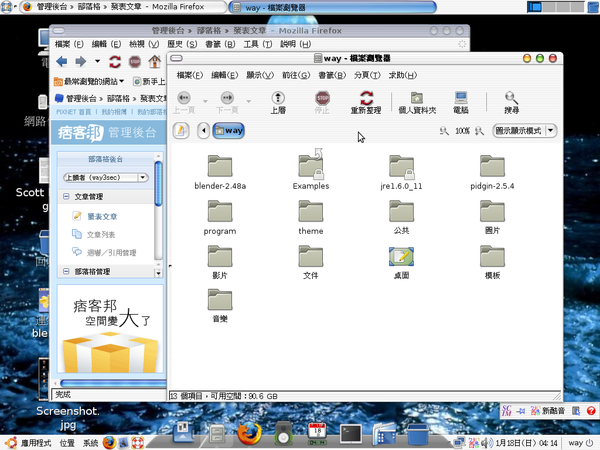The width and height of the screenshot is (600, 450).
Task: Open the 迴響／引用管理 link
Action: tap(111, 253)
